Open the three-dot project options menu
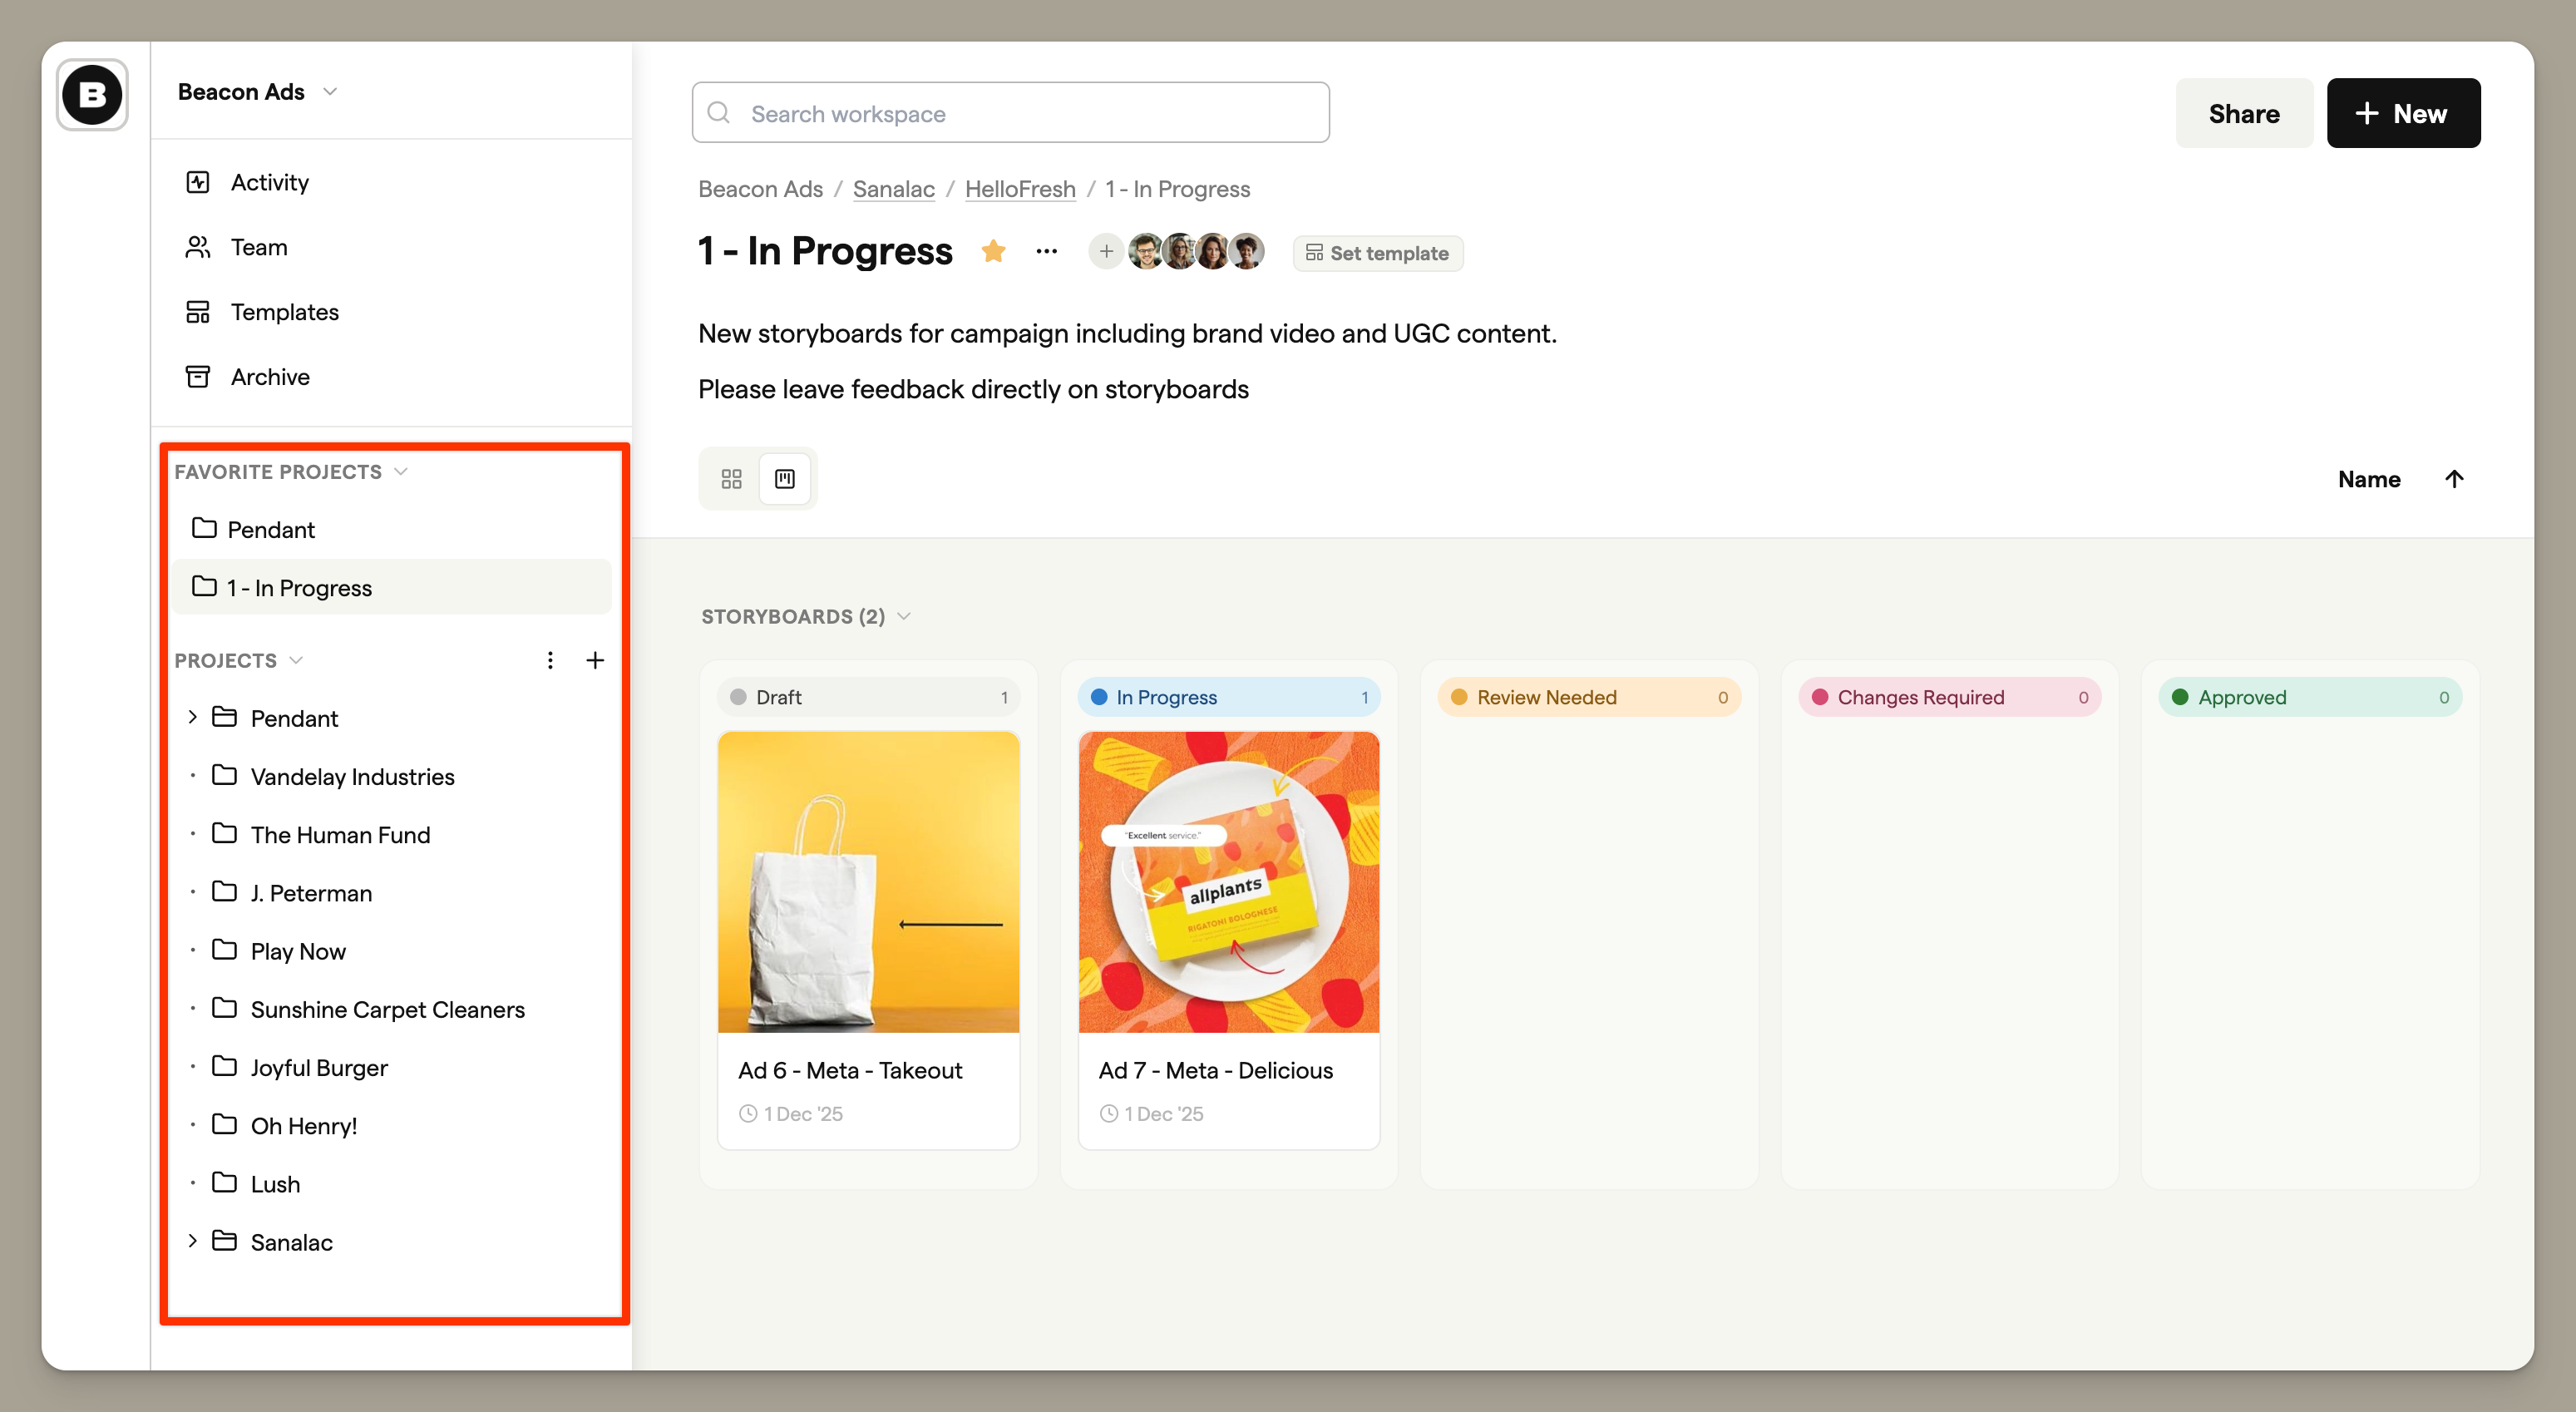This screenshot has width=2576, height=1412. pos(1046,252)
